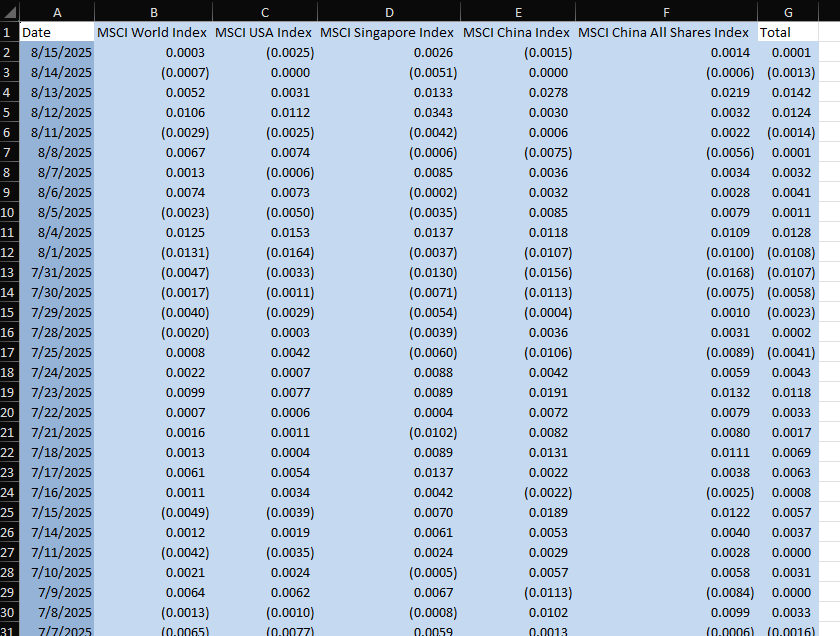Select China Index value 0.0278 for 8/13/2025
The image size is (840, 636).
[518, 92]
